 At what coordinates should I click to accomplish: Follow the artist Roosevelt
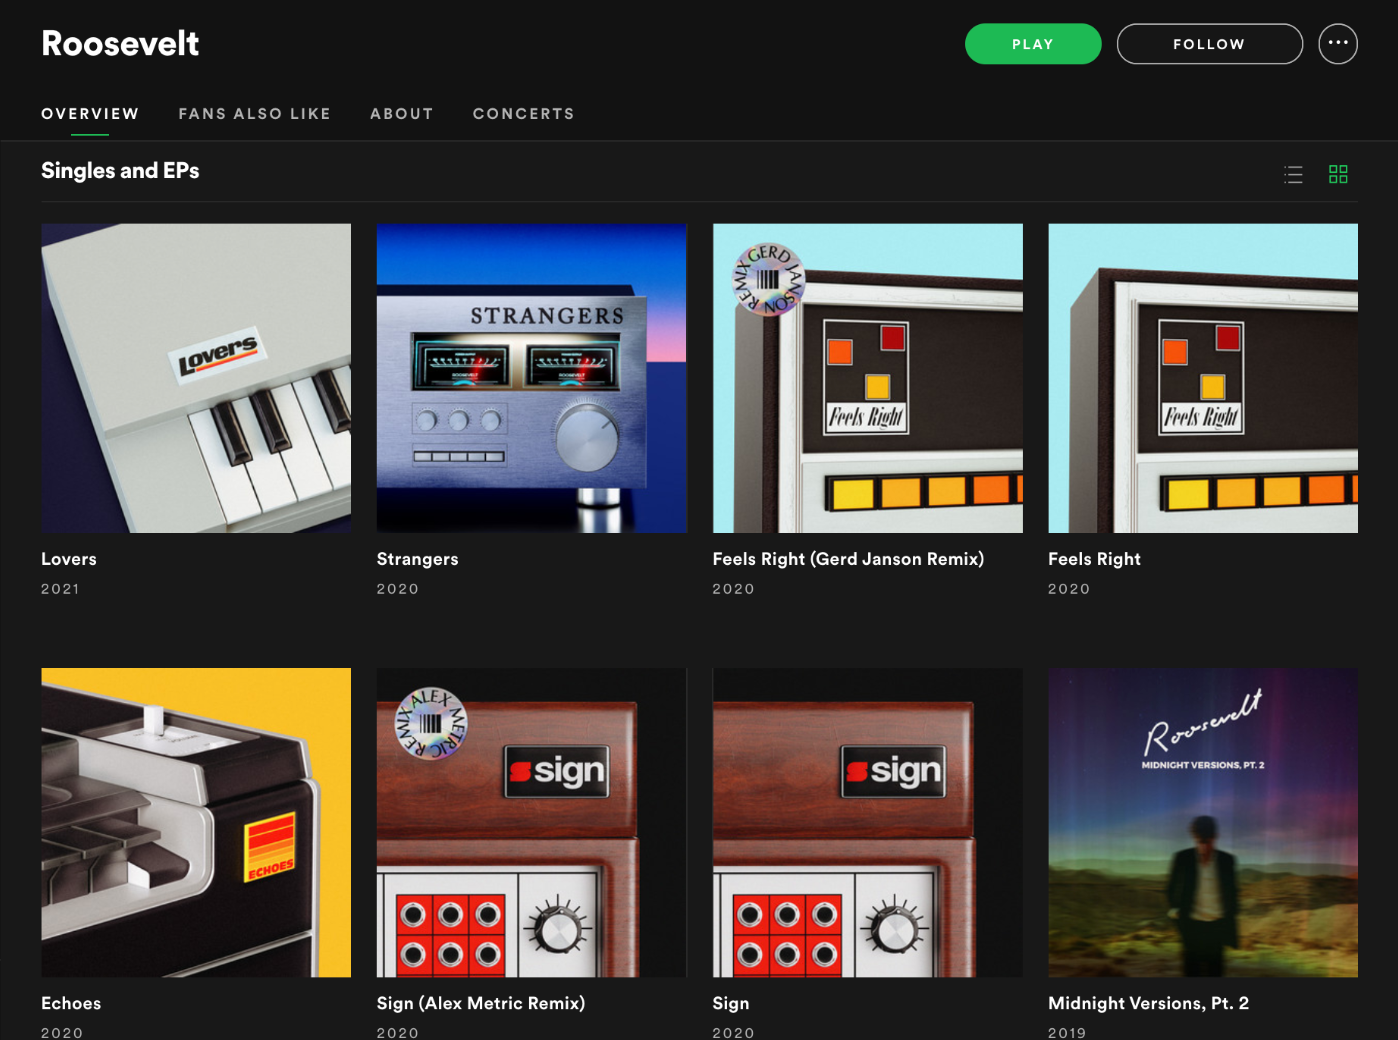pos(1210,44)
